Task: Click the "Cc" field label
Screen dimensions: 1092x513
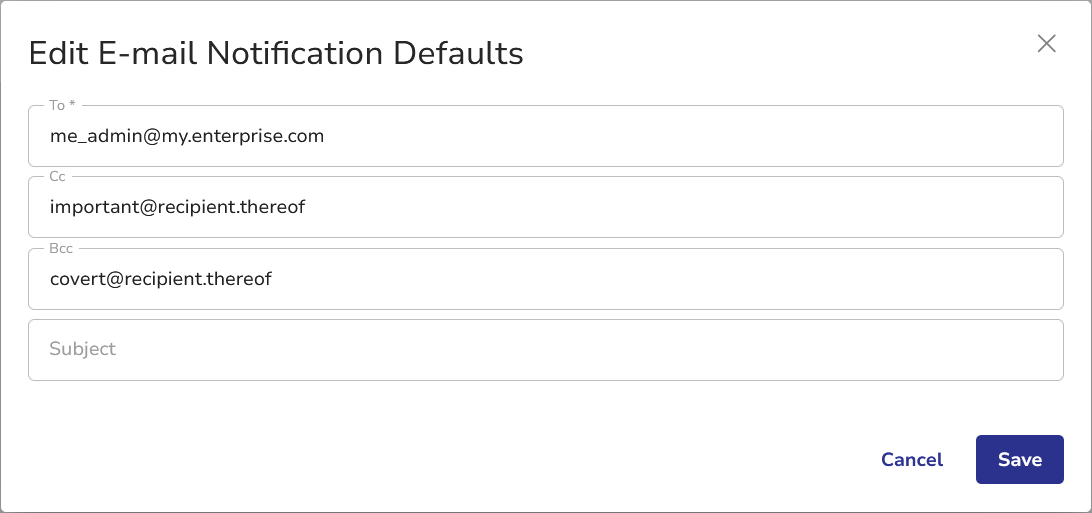Action: [x=57, y=177]
